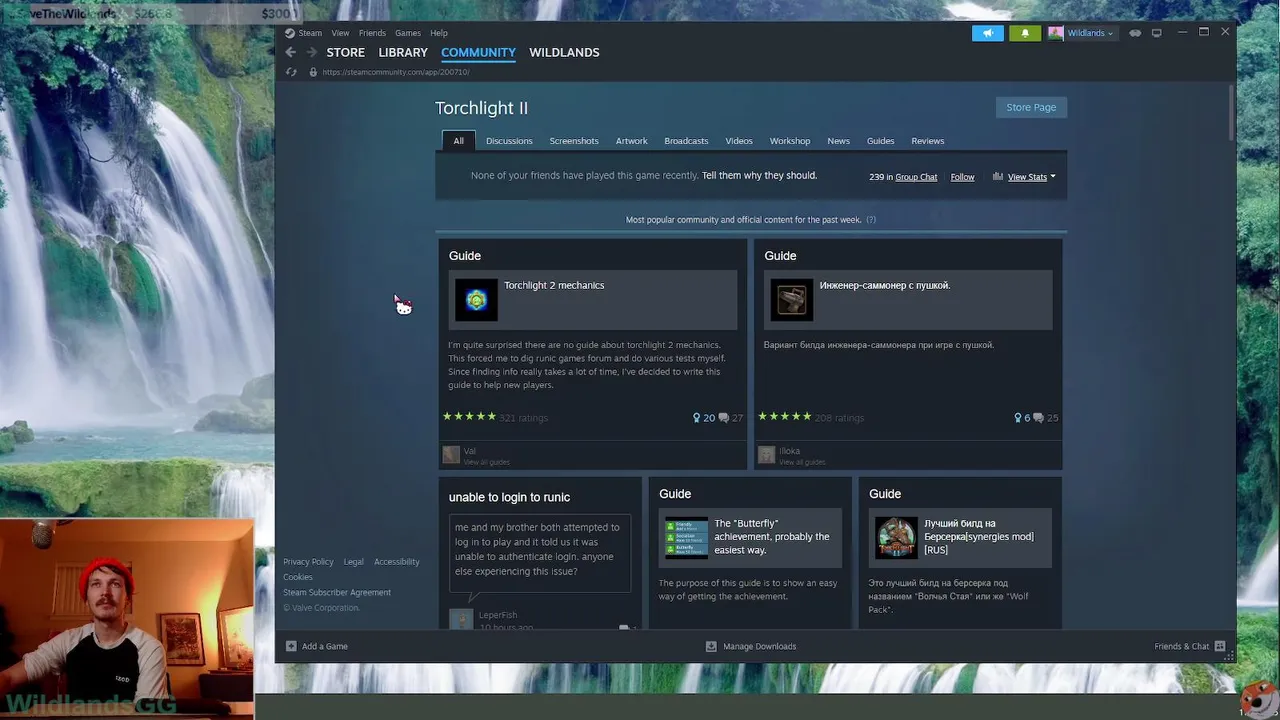The width and height of the screenshot is (1280, 720).
Task: Click Val's author avatar
Action: (451, 455)
